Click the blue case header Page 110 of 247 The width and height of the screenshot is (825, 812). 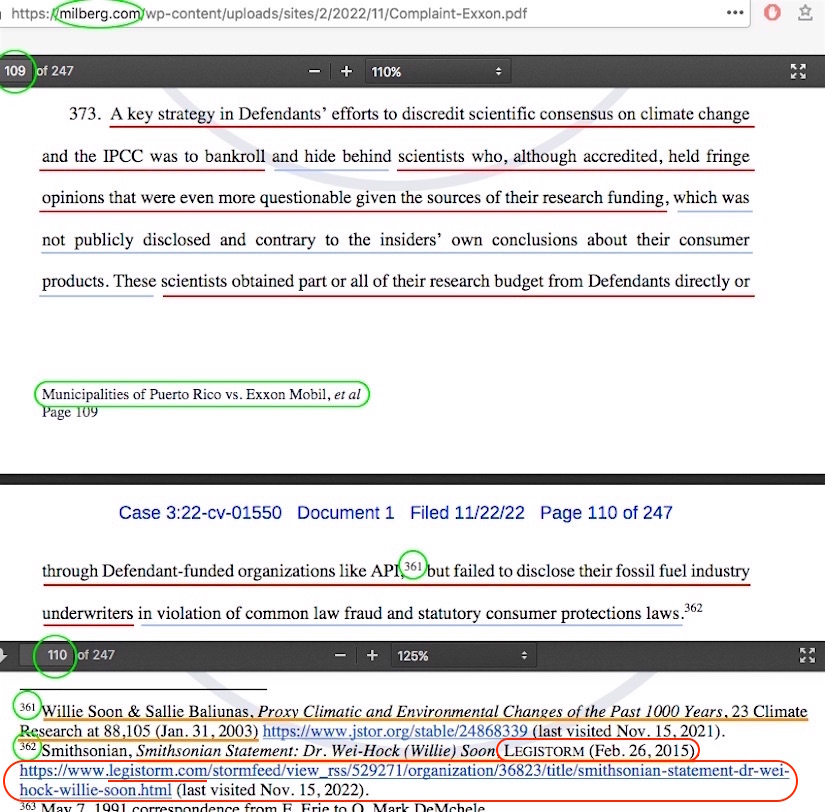[606, 513]
